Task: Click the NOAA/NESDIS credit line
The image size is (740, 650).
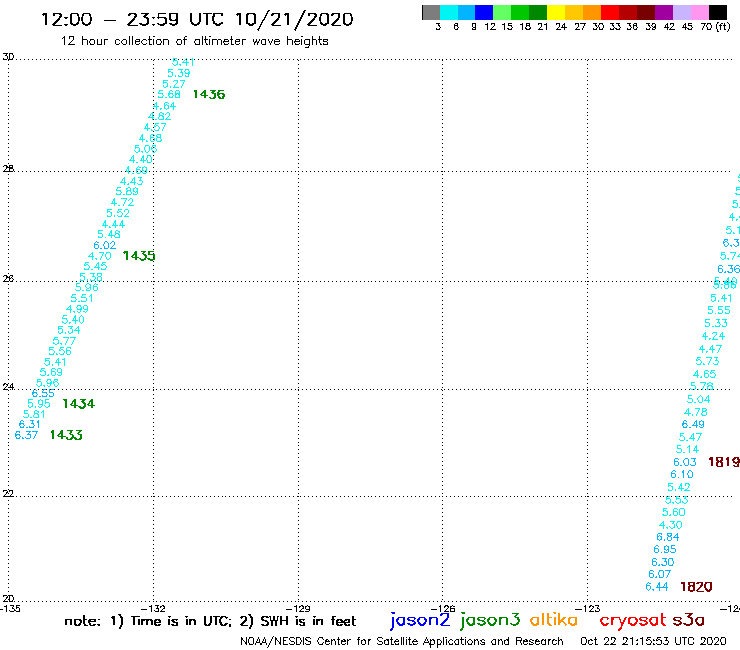Action: coord(402,642)
